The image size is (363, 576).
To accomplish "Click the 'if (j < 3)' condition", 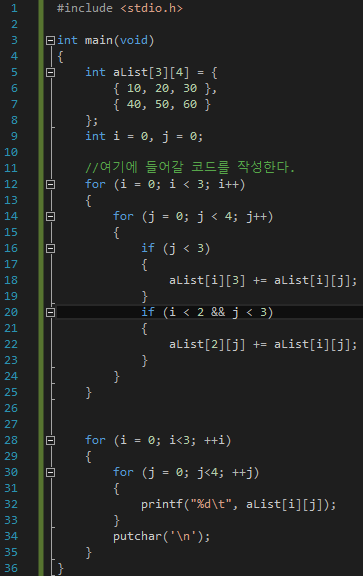I will click(x=176, y=248).
